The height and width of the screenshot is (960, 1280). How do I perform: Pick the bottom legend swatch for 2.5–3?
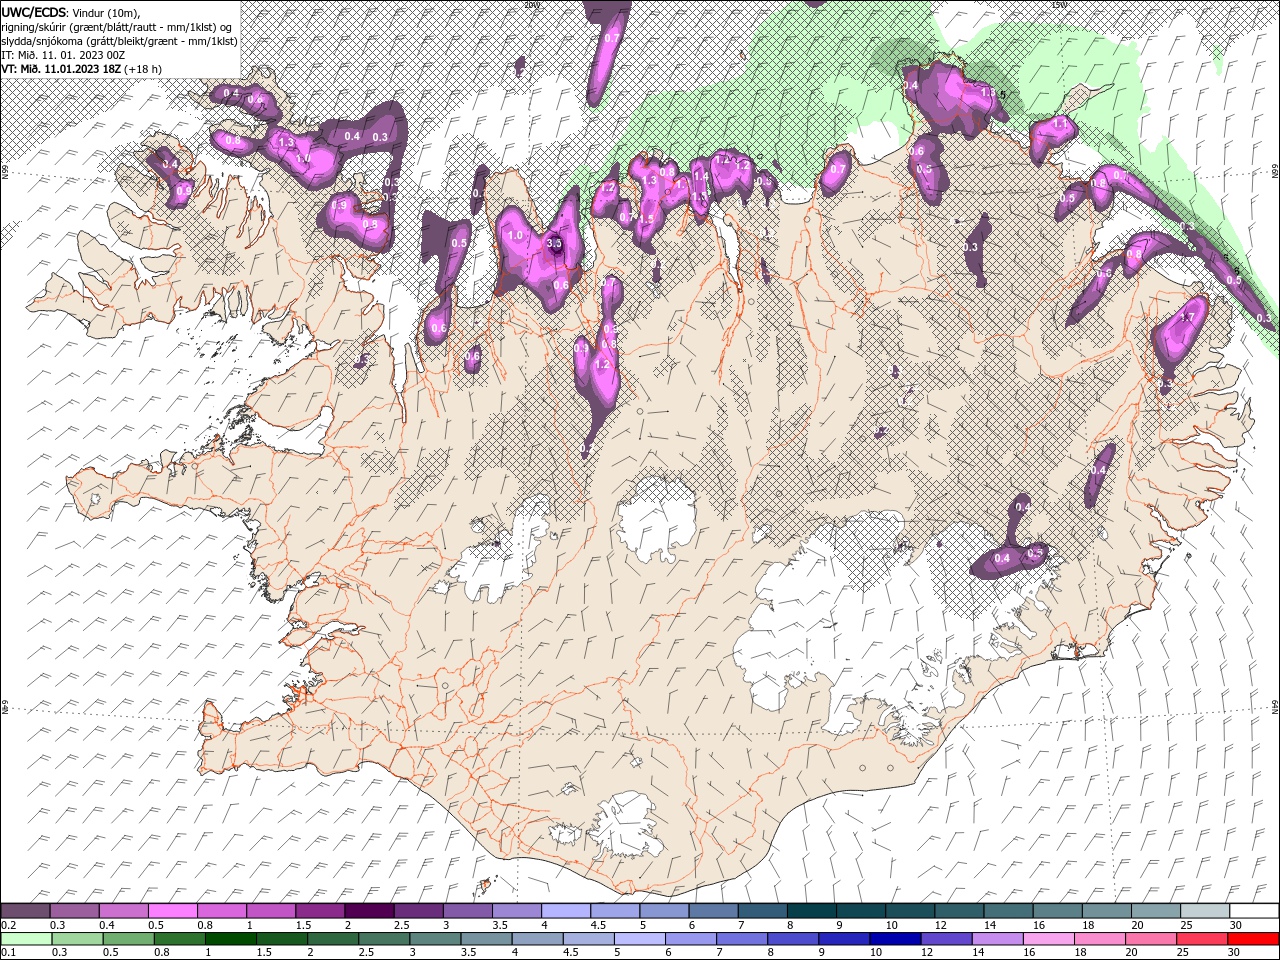pos(385,939)
